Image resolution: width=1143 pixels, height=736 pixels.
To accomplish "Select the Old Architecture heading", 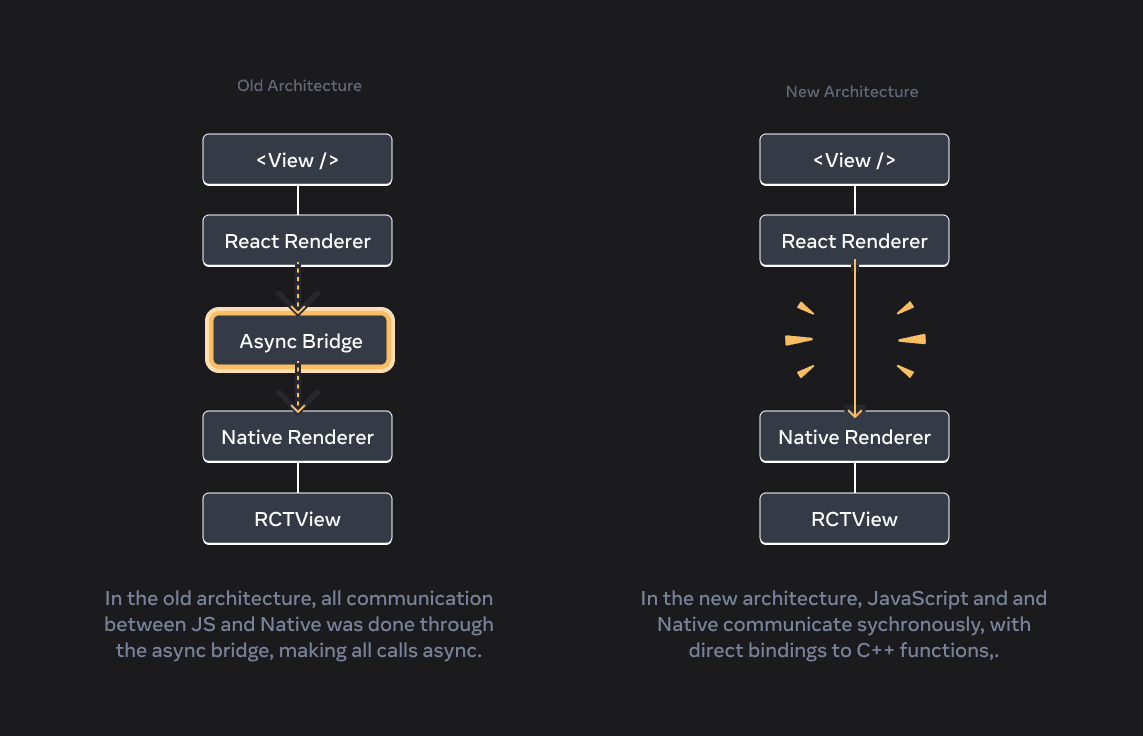I will (x=299, y=85).
